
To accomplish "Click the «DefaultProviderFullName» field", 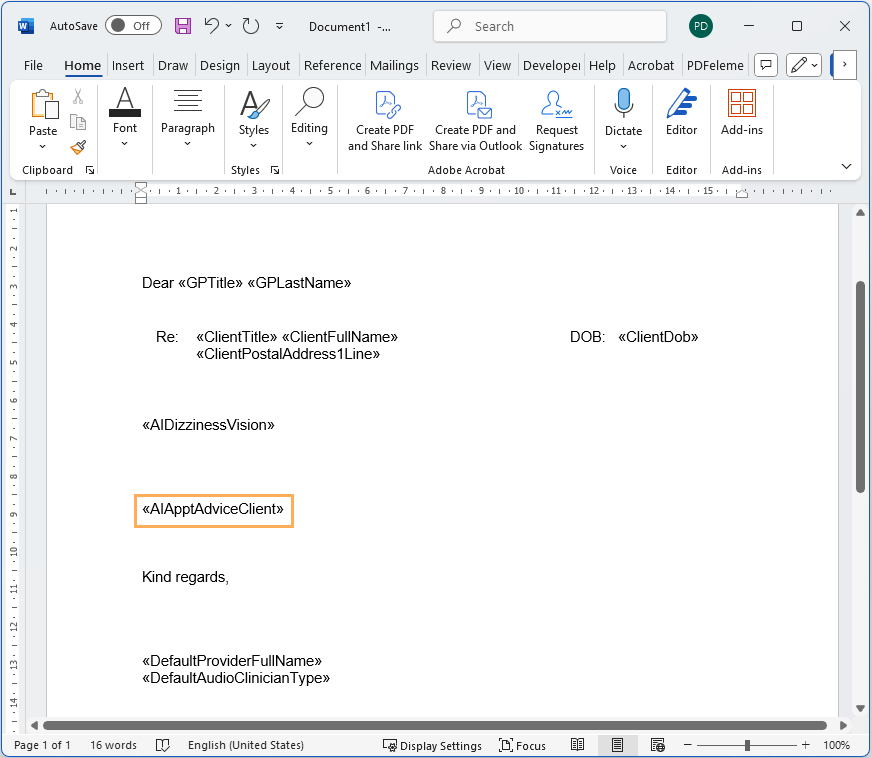I will 232,661.
